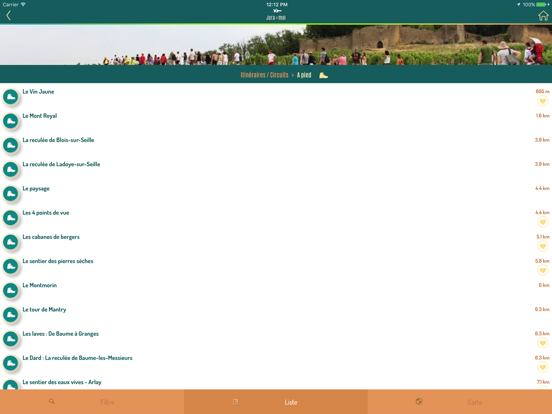Tap the boot icon beside Le Montmorin
Screen dimensions: 552x414
click(x=11, y=290)
